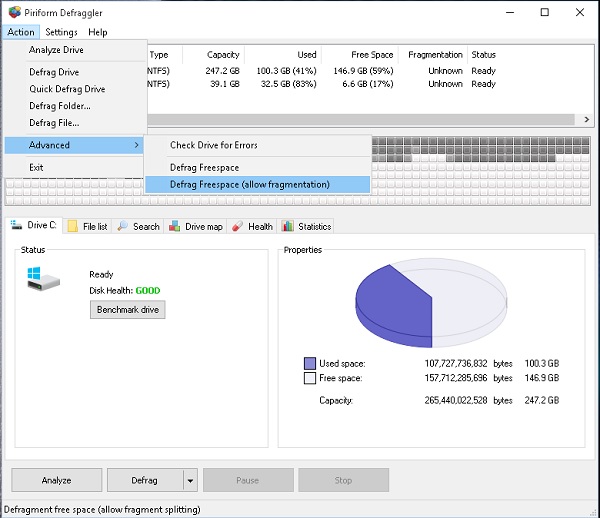Switch to the File list tab
Viewport: 600px width, 518px height.
[x=88, y=226]
